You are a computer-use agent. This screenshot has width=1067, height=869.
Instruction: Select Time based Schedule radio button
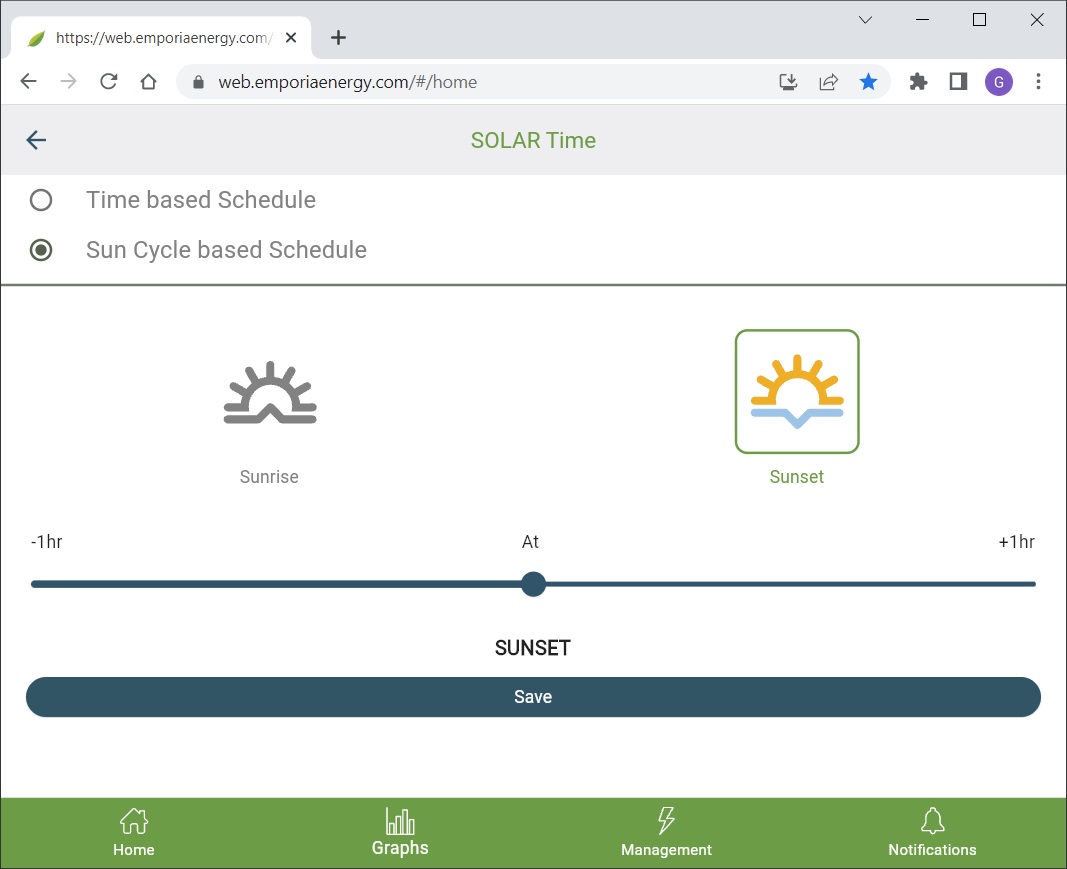click(x=41, y=200)
